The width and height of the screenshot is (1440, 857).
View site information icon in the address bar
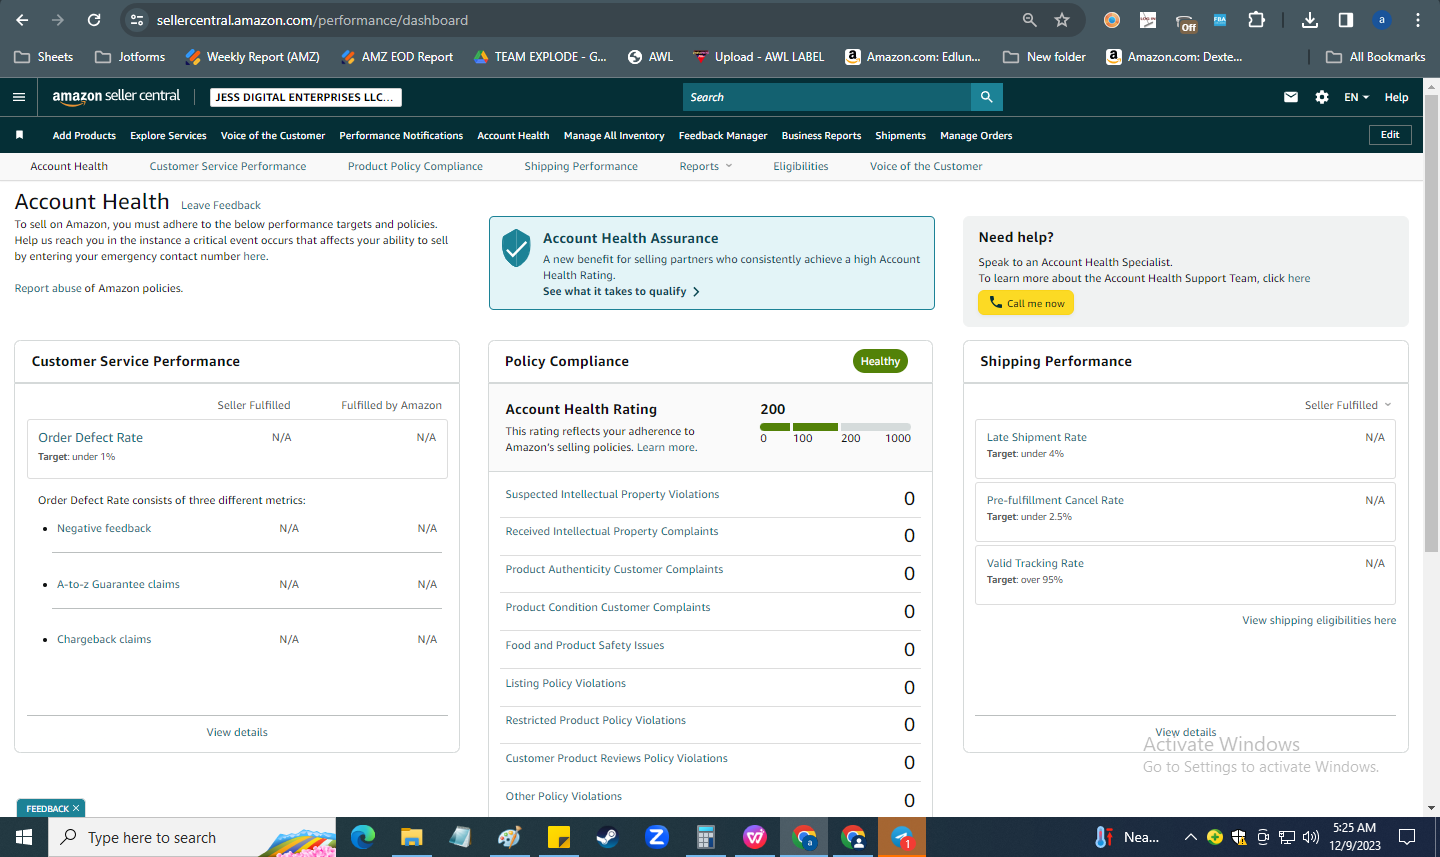point(137,20)
